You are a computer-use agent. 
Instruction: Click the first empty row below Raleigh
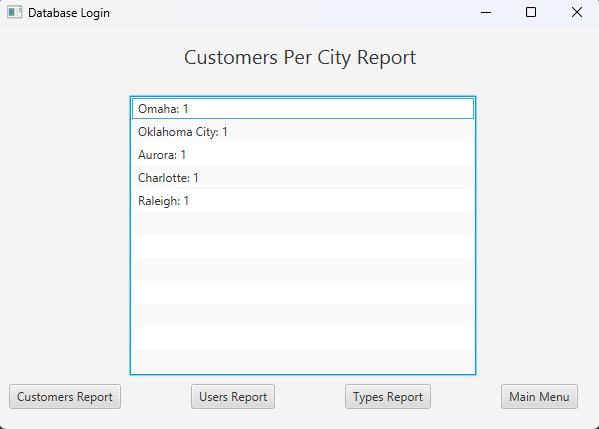[303, 223]
